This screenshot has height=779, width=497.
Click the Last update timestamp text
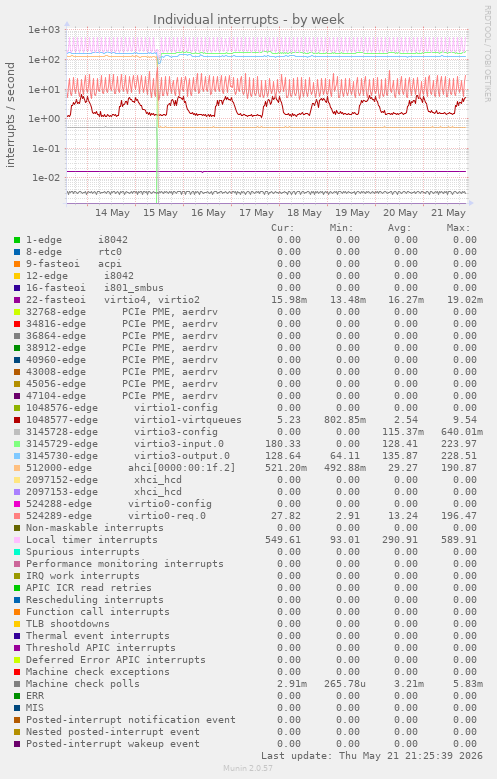click(x=372, y=756)
